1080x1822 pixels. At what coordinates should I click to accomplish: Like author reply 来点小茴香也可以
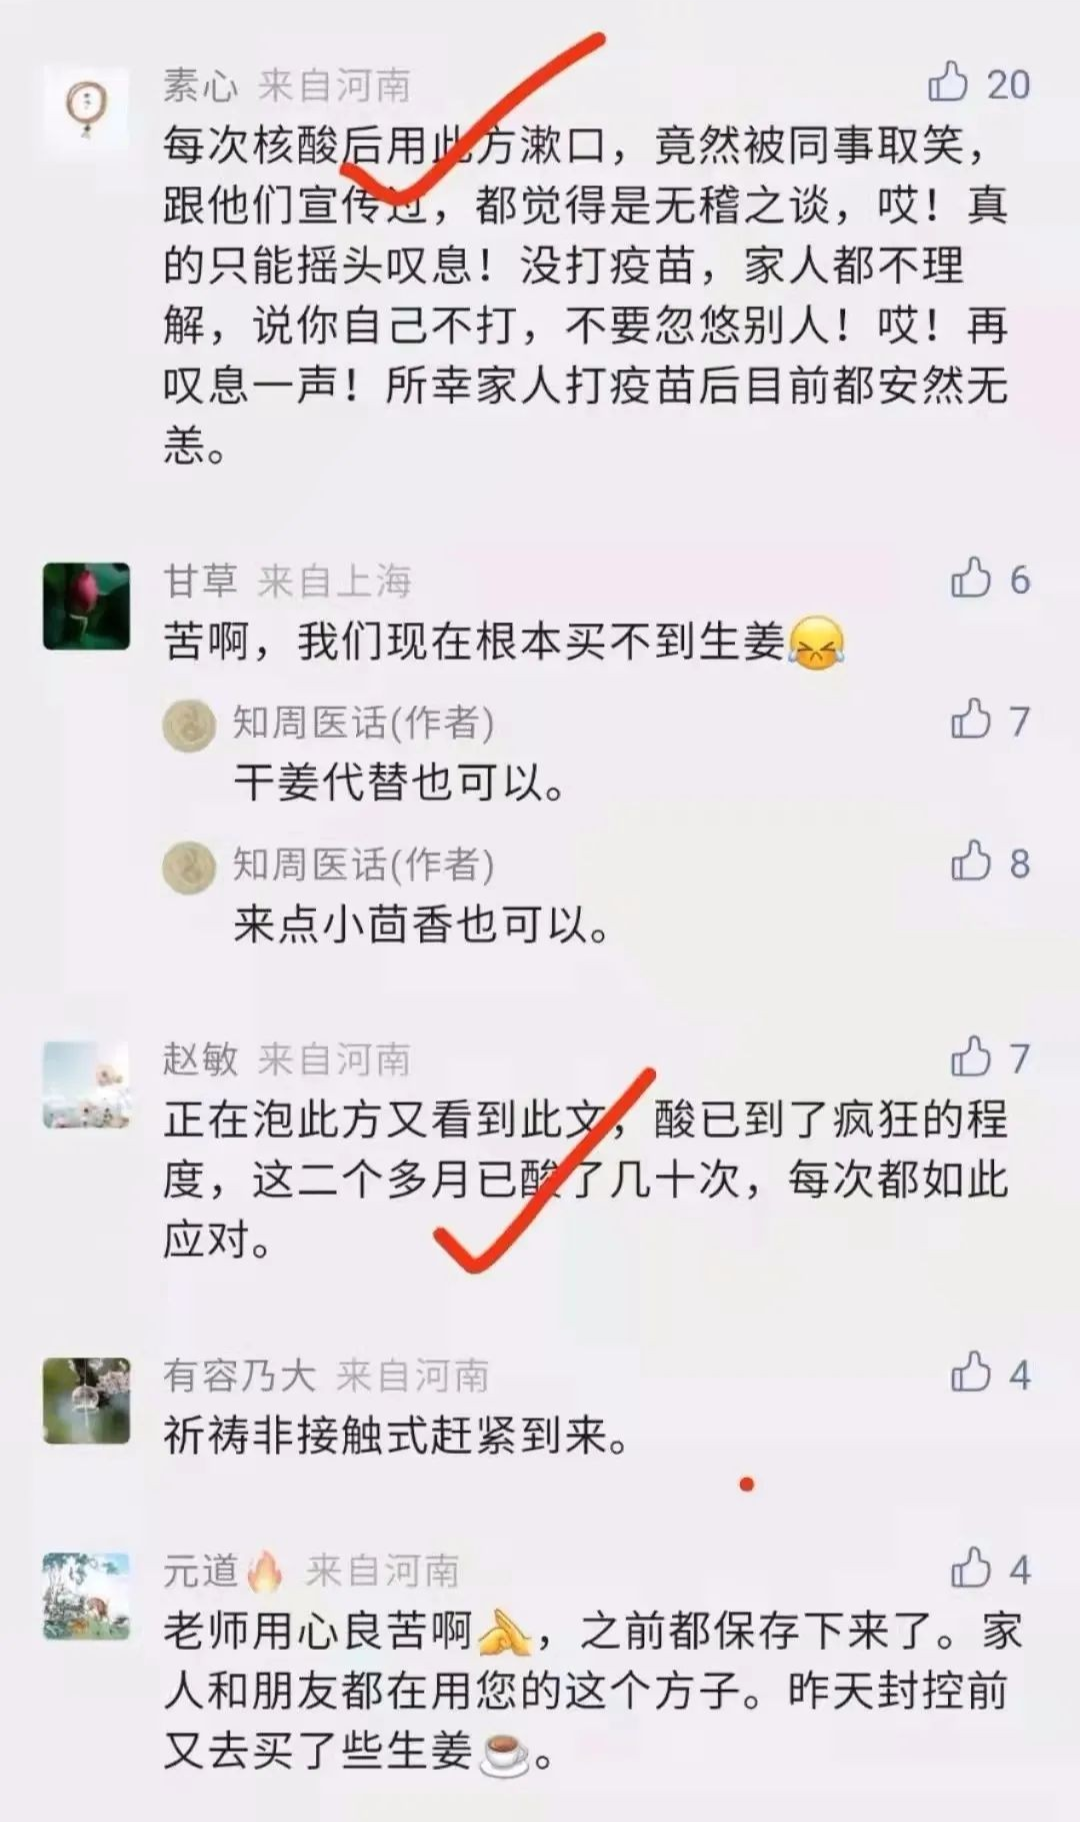970,862
